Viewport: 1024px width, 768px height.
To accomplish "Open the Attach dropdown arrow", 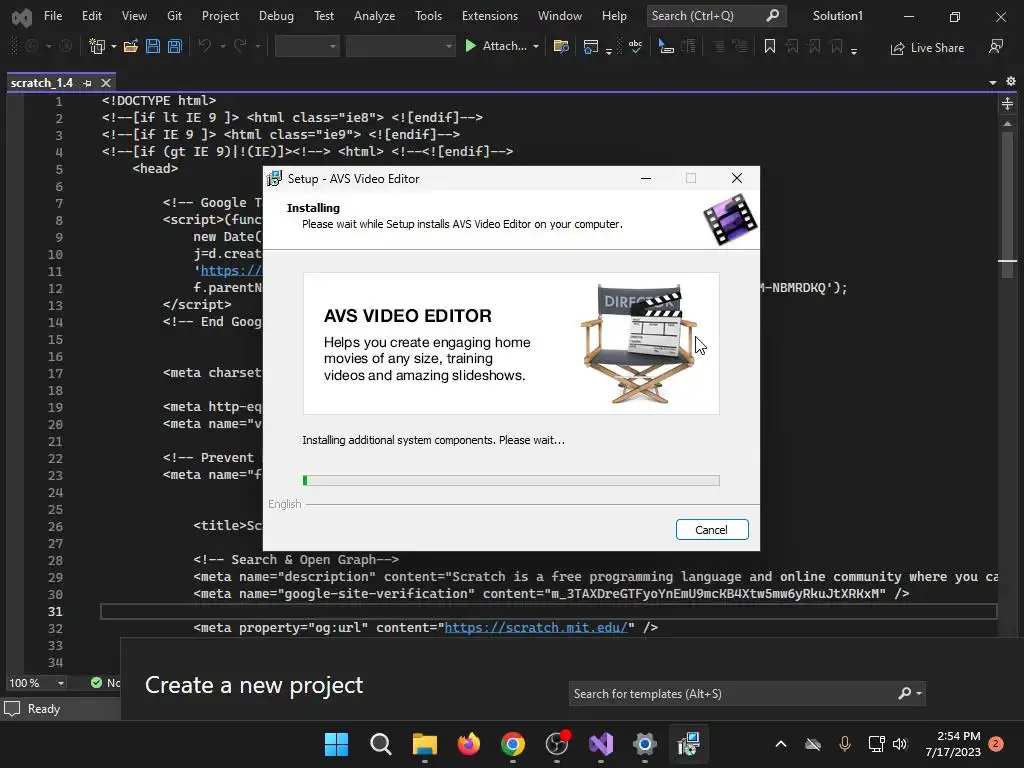I will point(536,46).
